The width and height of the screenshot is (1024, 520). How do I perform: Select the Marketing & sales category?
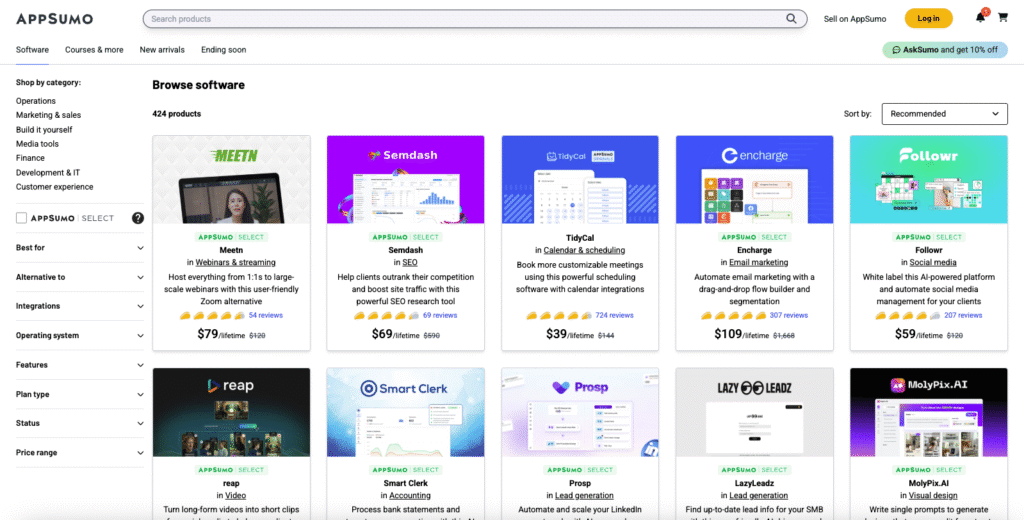tap(48, 115)
